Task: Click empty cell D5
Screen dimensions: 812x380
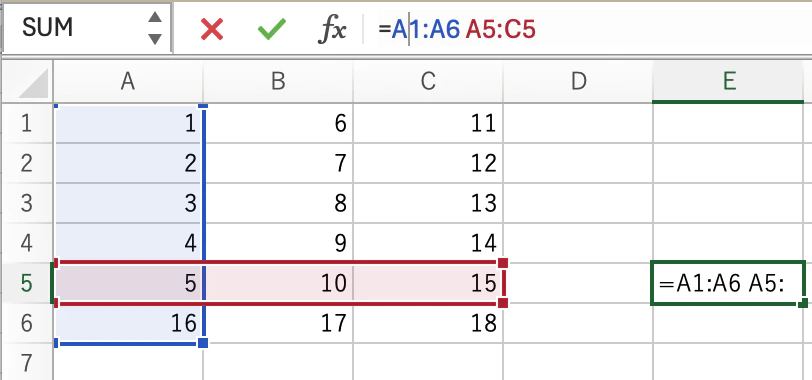Action: point(578,283)
